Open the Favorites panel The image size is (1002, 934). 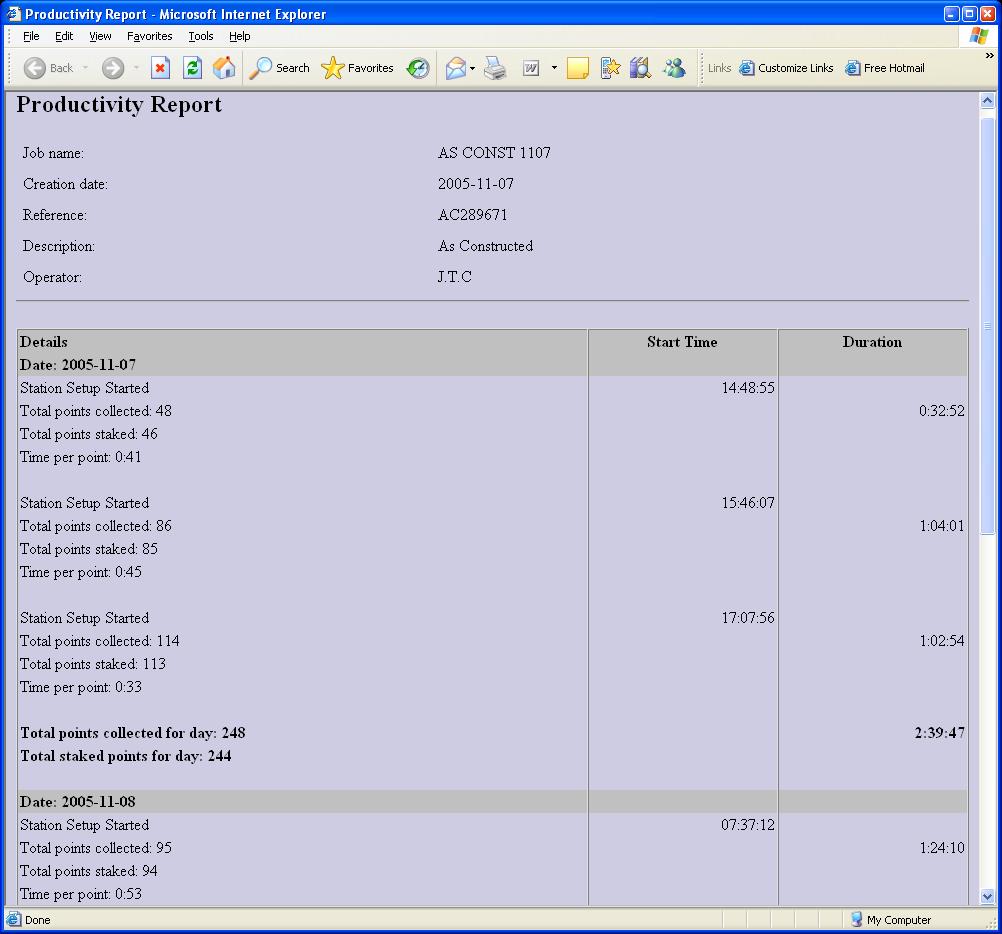(357, 67)
